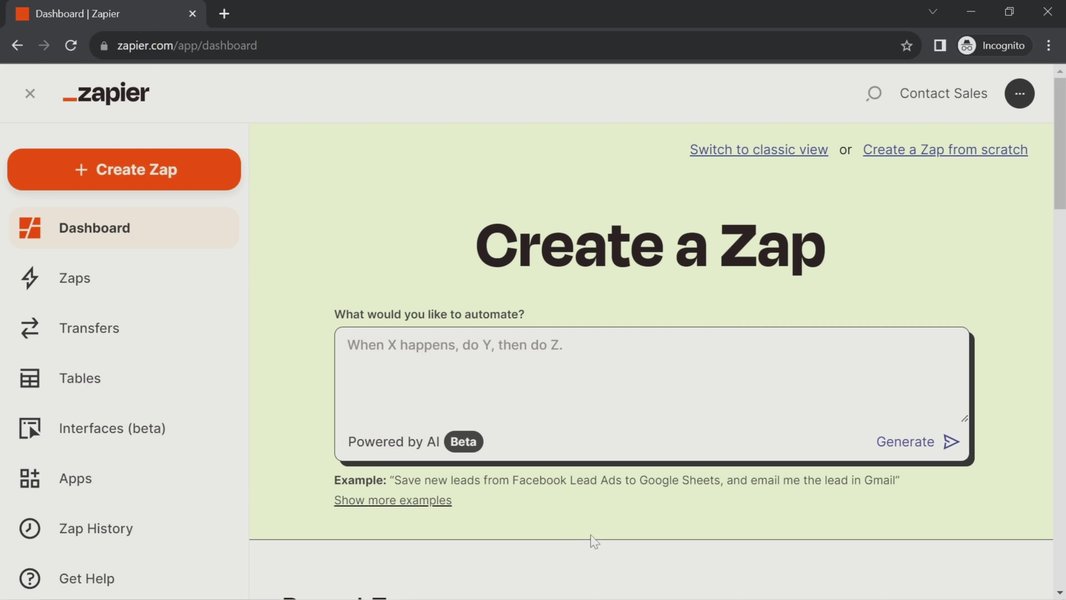1066x600 pixels.
Task: Open Transfers using the arrows icon
Action: 30,328
